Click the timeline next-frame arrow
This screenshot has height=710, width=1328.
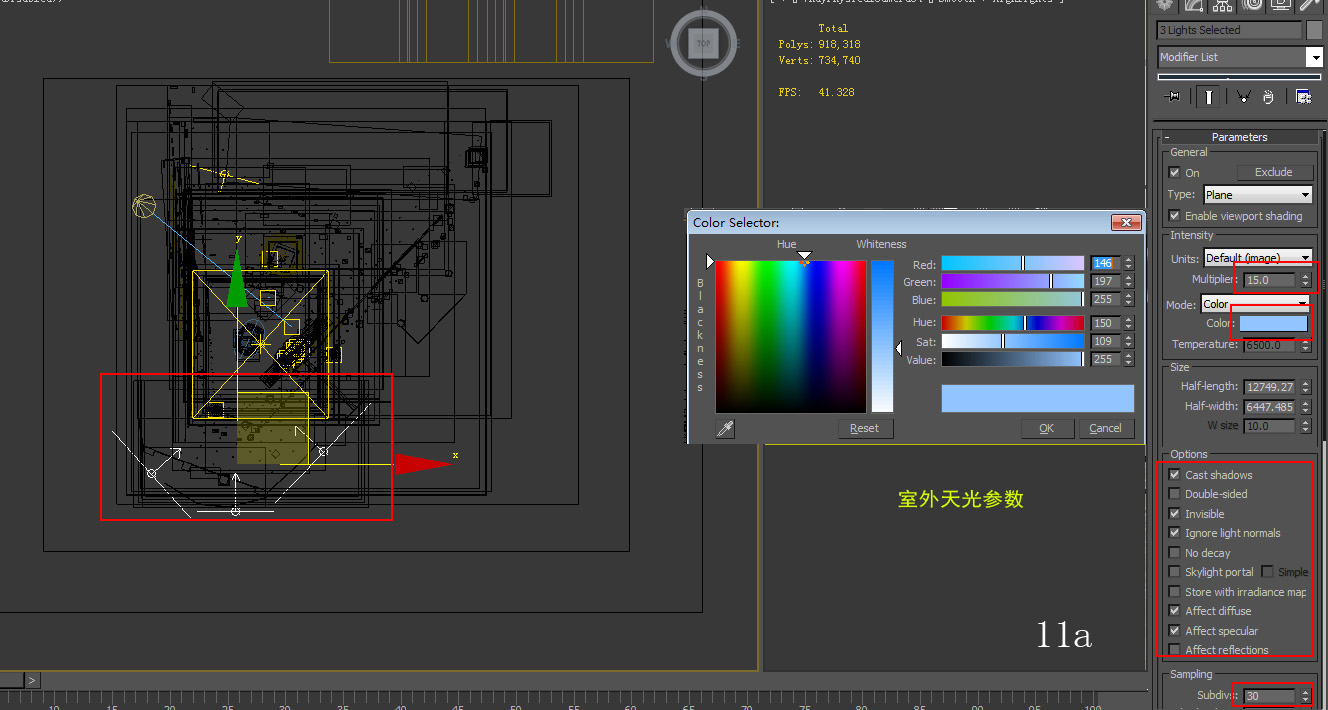(x=32, y=680)
